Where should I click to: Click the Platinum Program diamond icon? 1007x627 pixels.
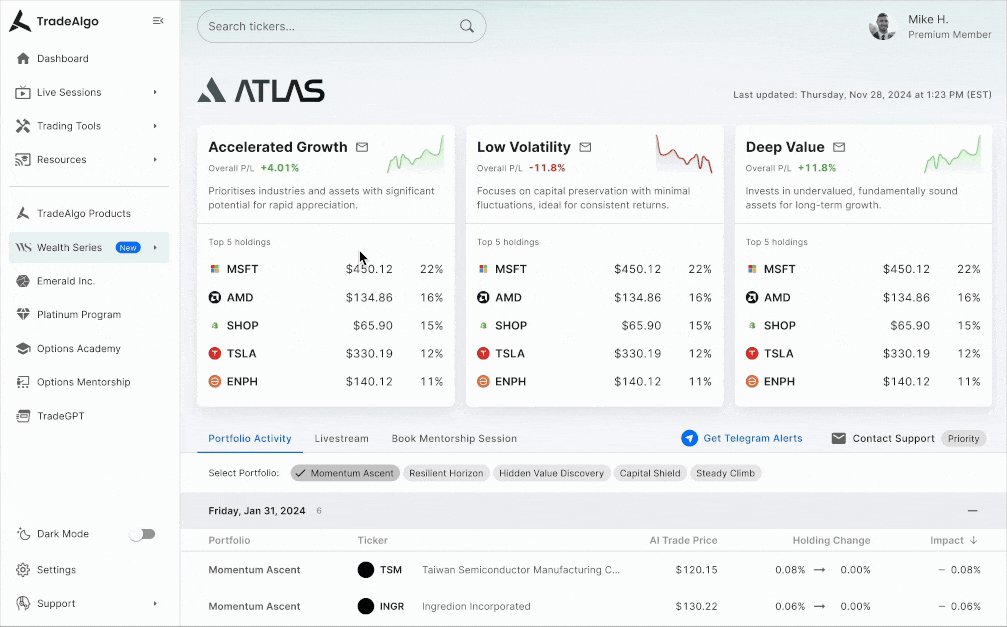[23, 315]
